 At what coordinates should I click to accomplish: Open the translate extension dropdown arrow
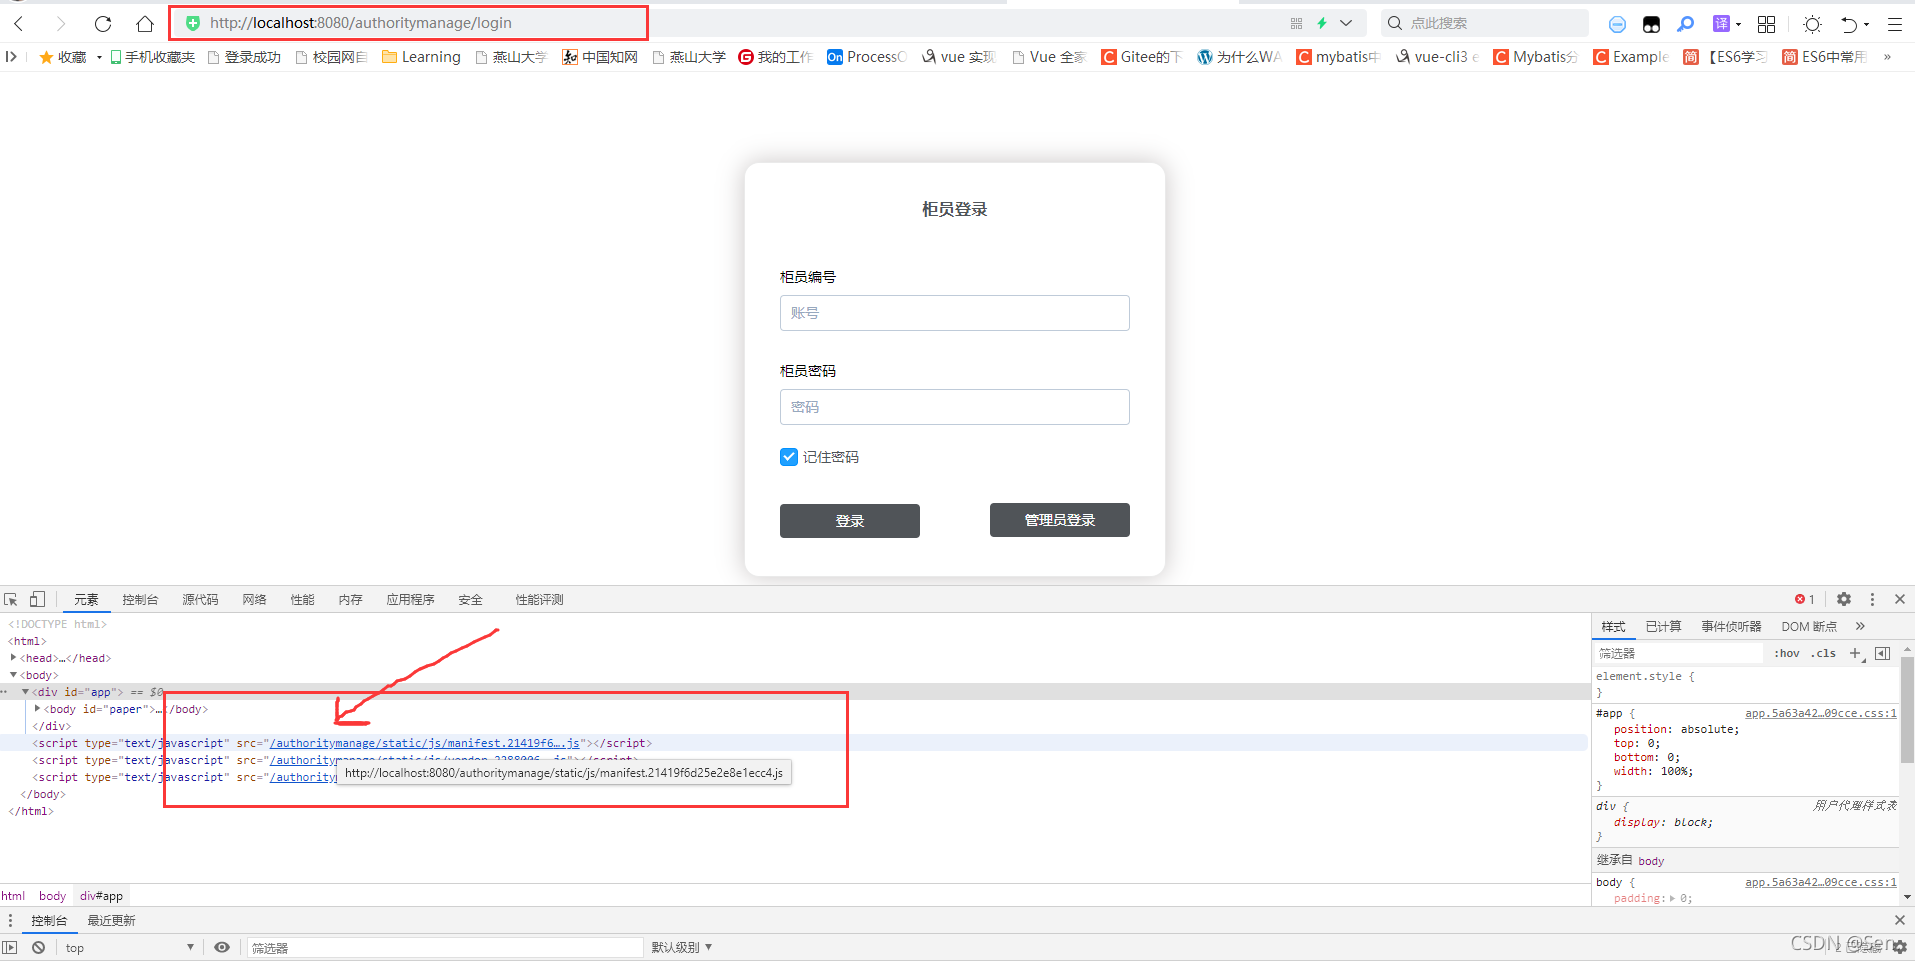(x=1738, y=24)
